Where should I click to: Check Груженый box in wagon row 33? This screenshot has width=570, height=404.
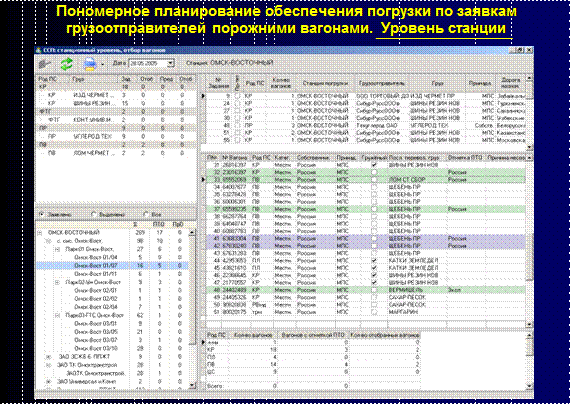click(x=374, y=180)
